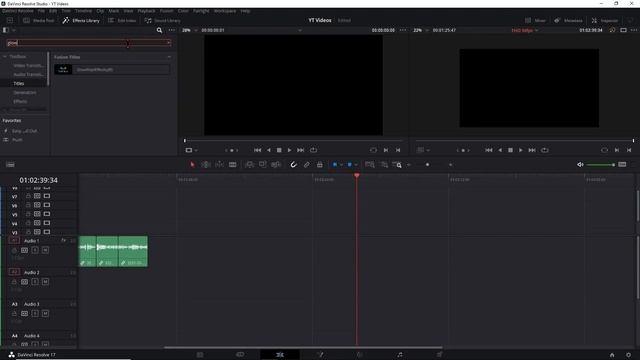Jump to first frame in timeline viewer
This screenshot has width=640, height=360.
488,150
